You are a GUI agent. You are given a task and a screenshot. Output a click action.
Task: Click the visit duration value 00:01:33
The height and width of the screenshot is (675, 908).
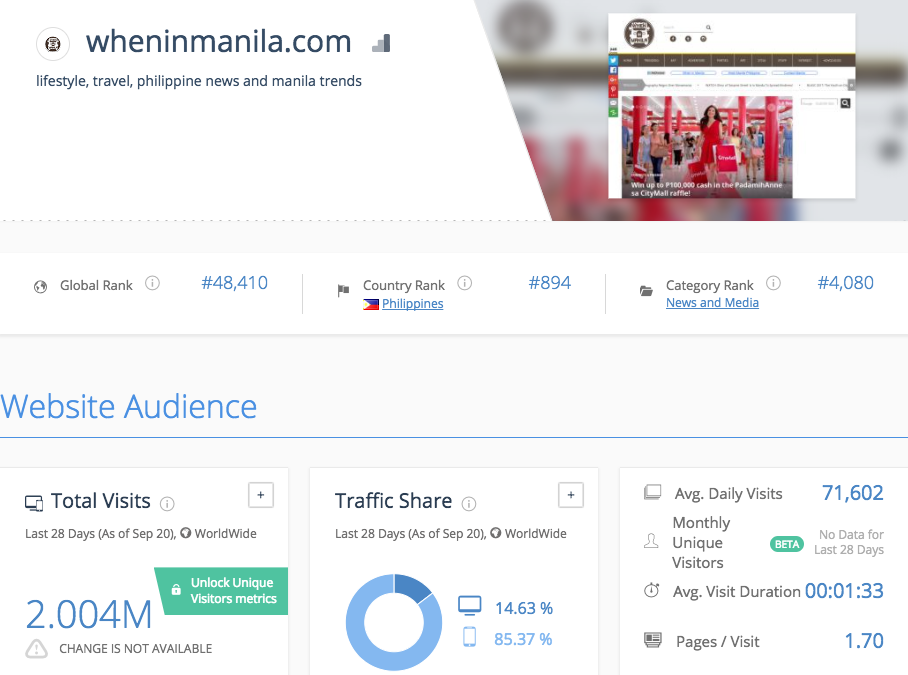click(844, 591)
